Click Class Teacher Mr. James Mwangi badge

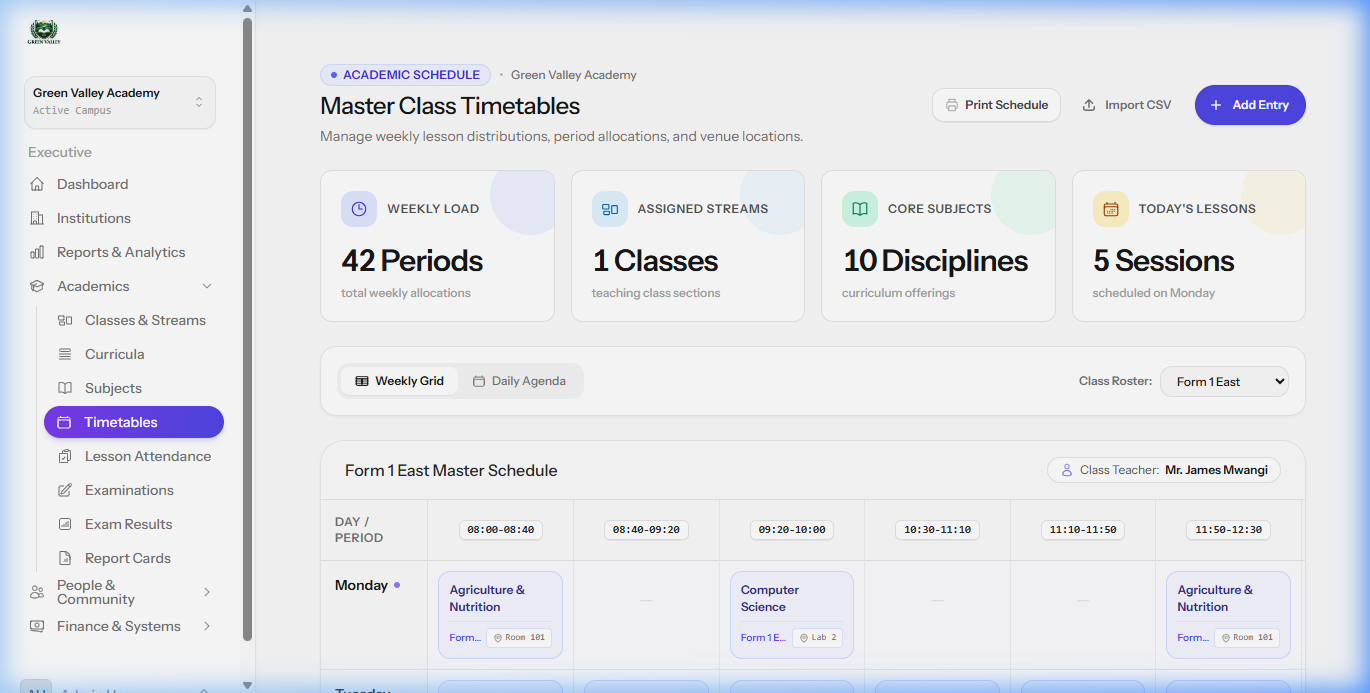click(1164, 470)
